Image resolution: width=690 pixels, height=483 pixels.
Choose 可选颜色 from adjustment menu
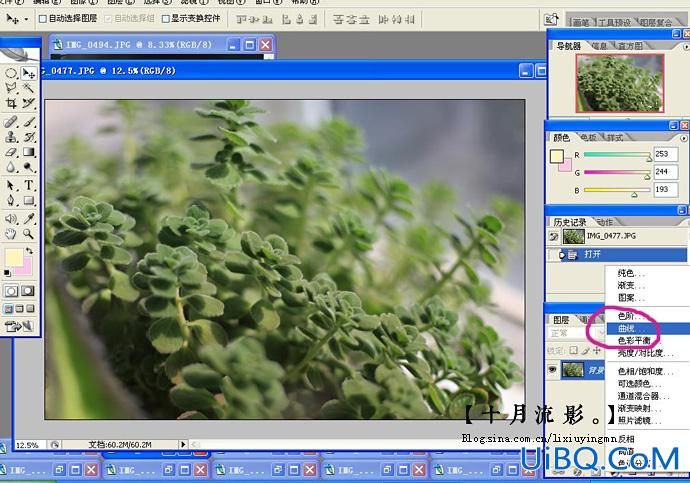[648, 384]
